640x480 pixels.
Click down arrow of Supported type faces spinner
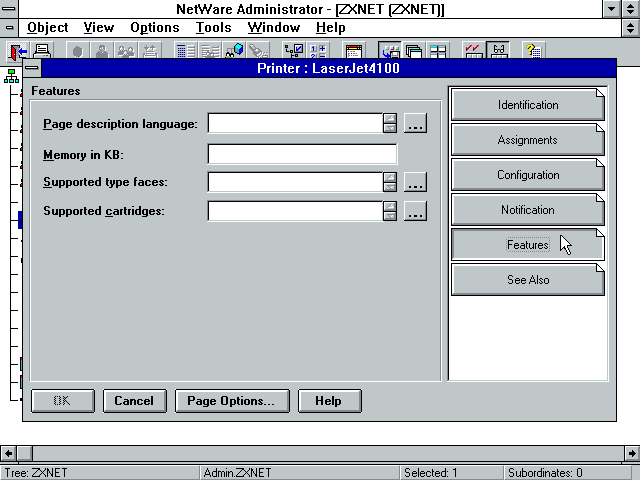click(390, 187)
